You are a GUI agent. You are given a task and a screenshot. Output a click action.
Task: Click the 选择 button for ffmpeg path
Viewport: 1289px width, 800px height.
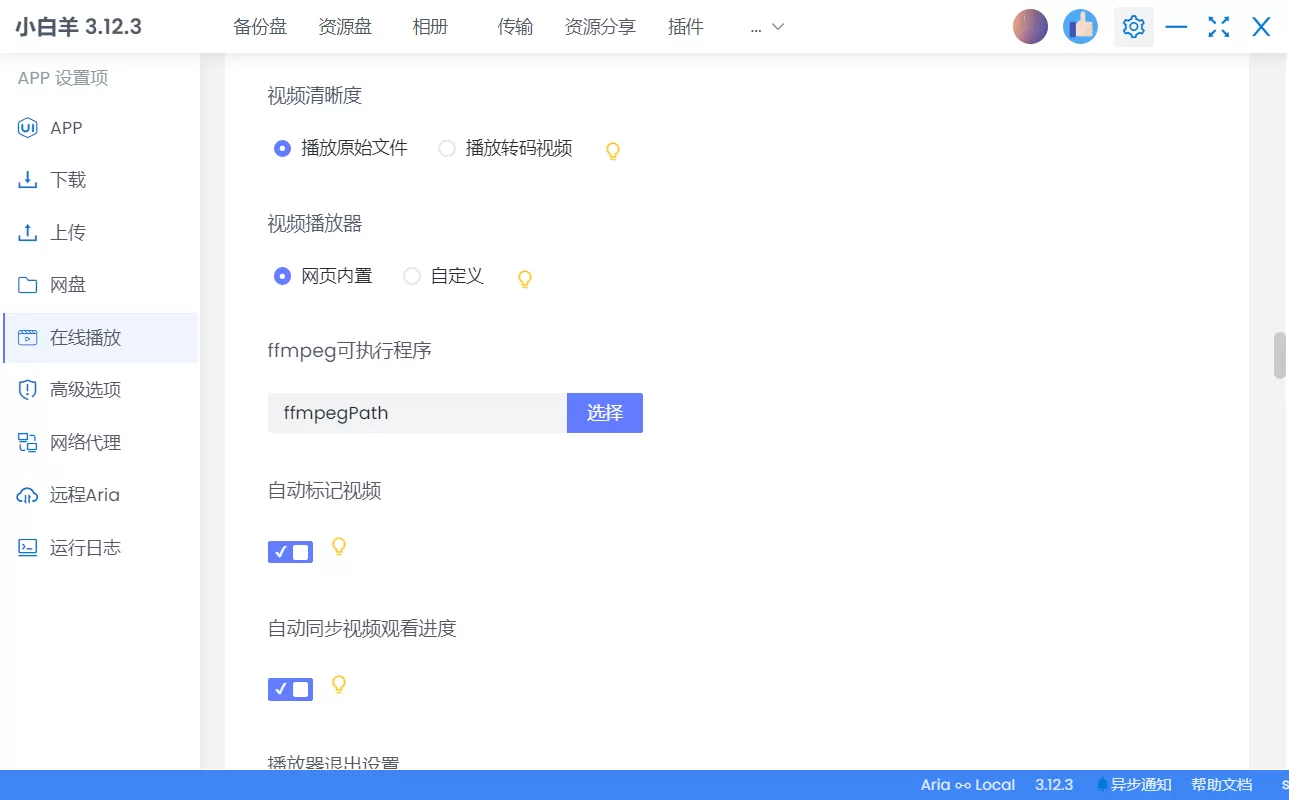pos(604,412)
